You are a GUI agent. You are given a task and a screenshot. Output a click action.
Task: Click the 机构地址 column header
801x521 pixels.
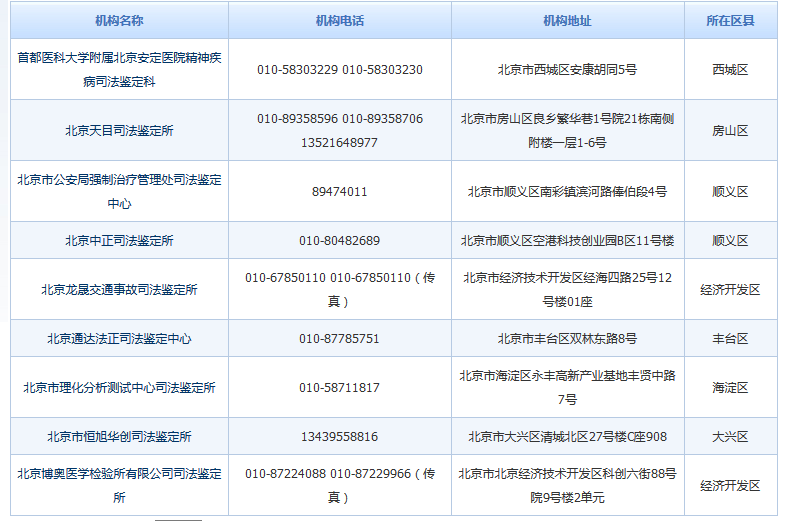tap(567, 20)
